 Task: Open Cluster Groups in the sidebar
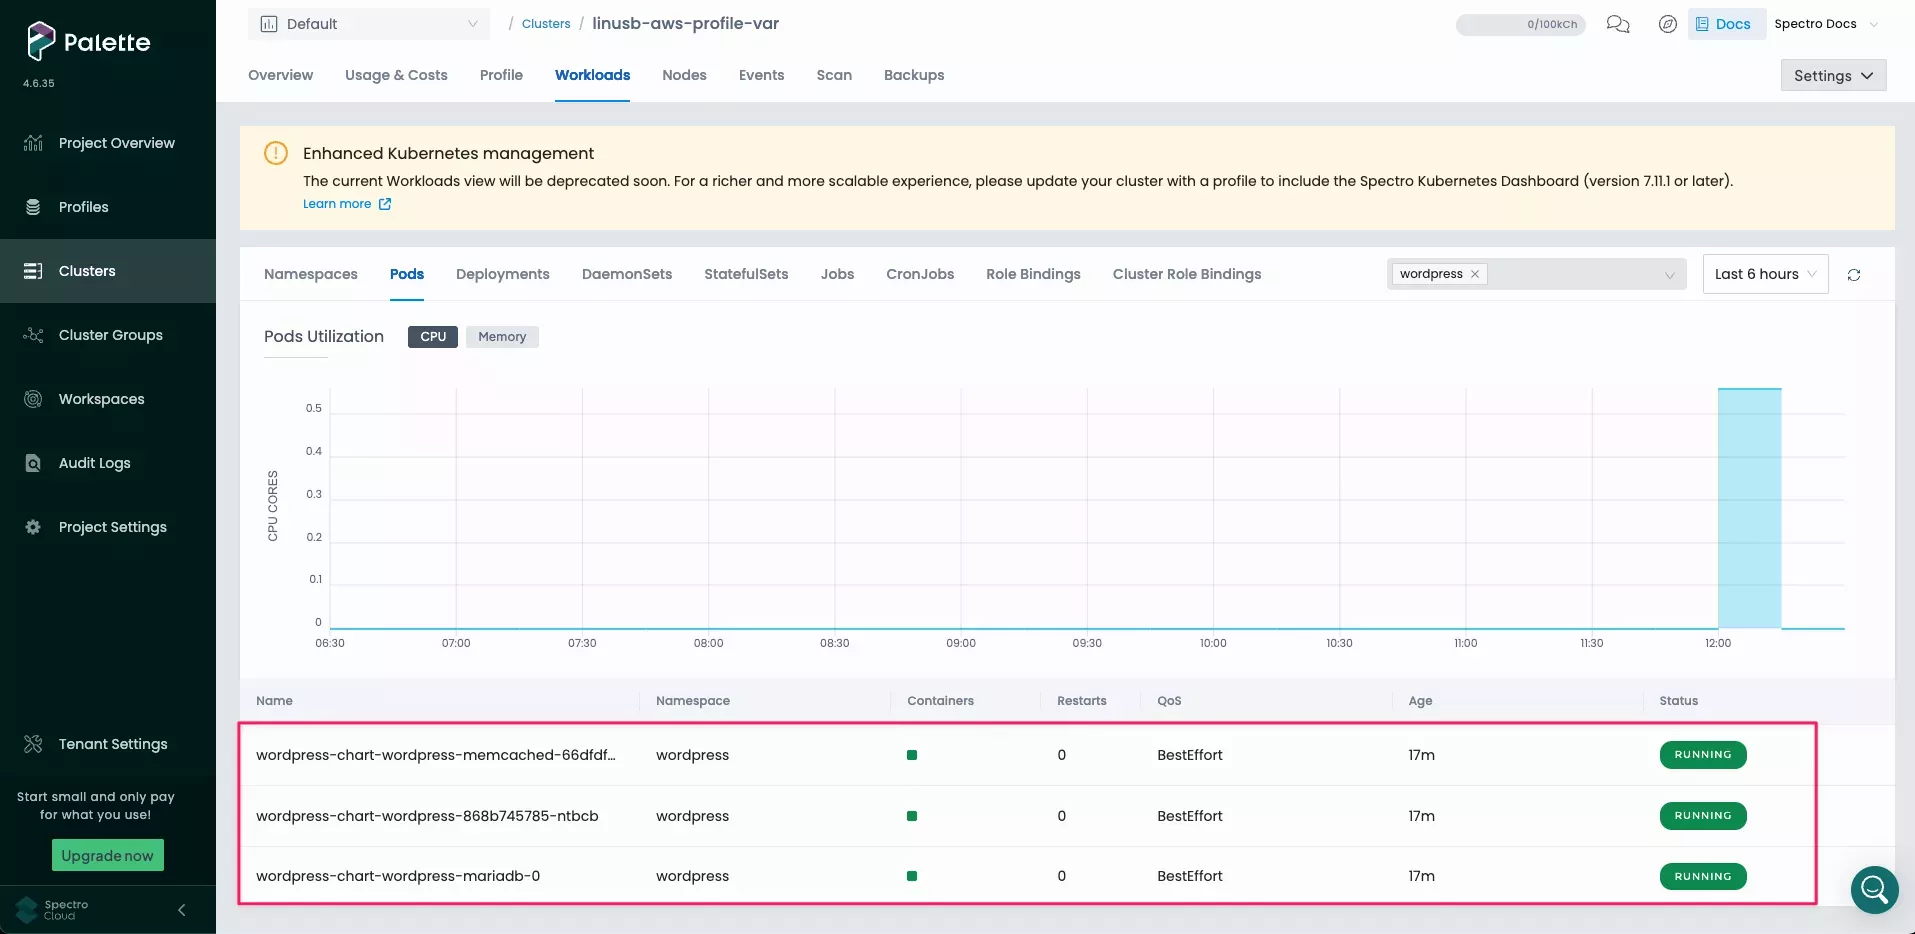pos(110,334)
